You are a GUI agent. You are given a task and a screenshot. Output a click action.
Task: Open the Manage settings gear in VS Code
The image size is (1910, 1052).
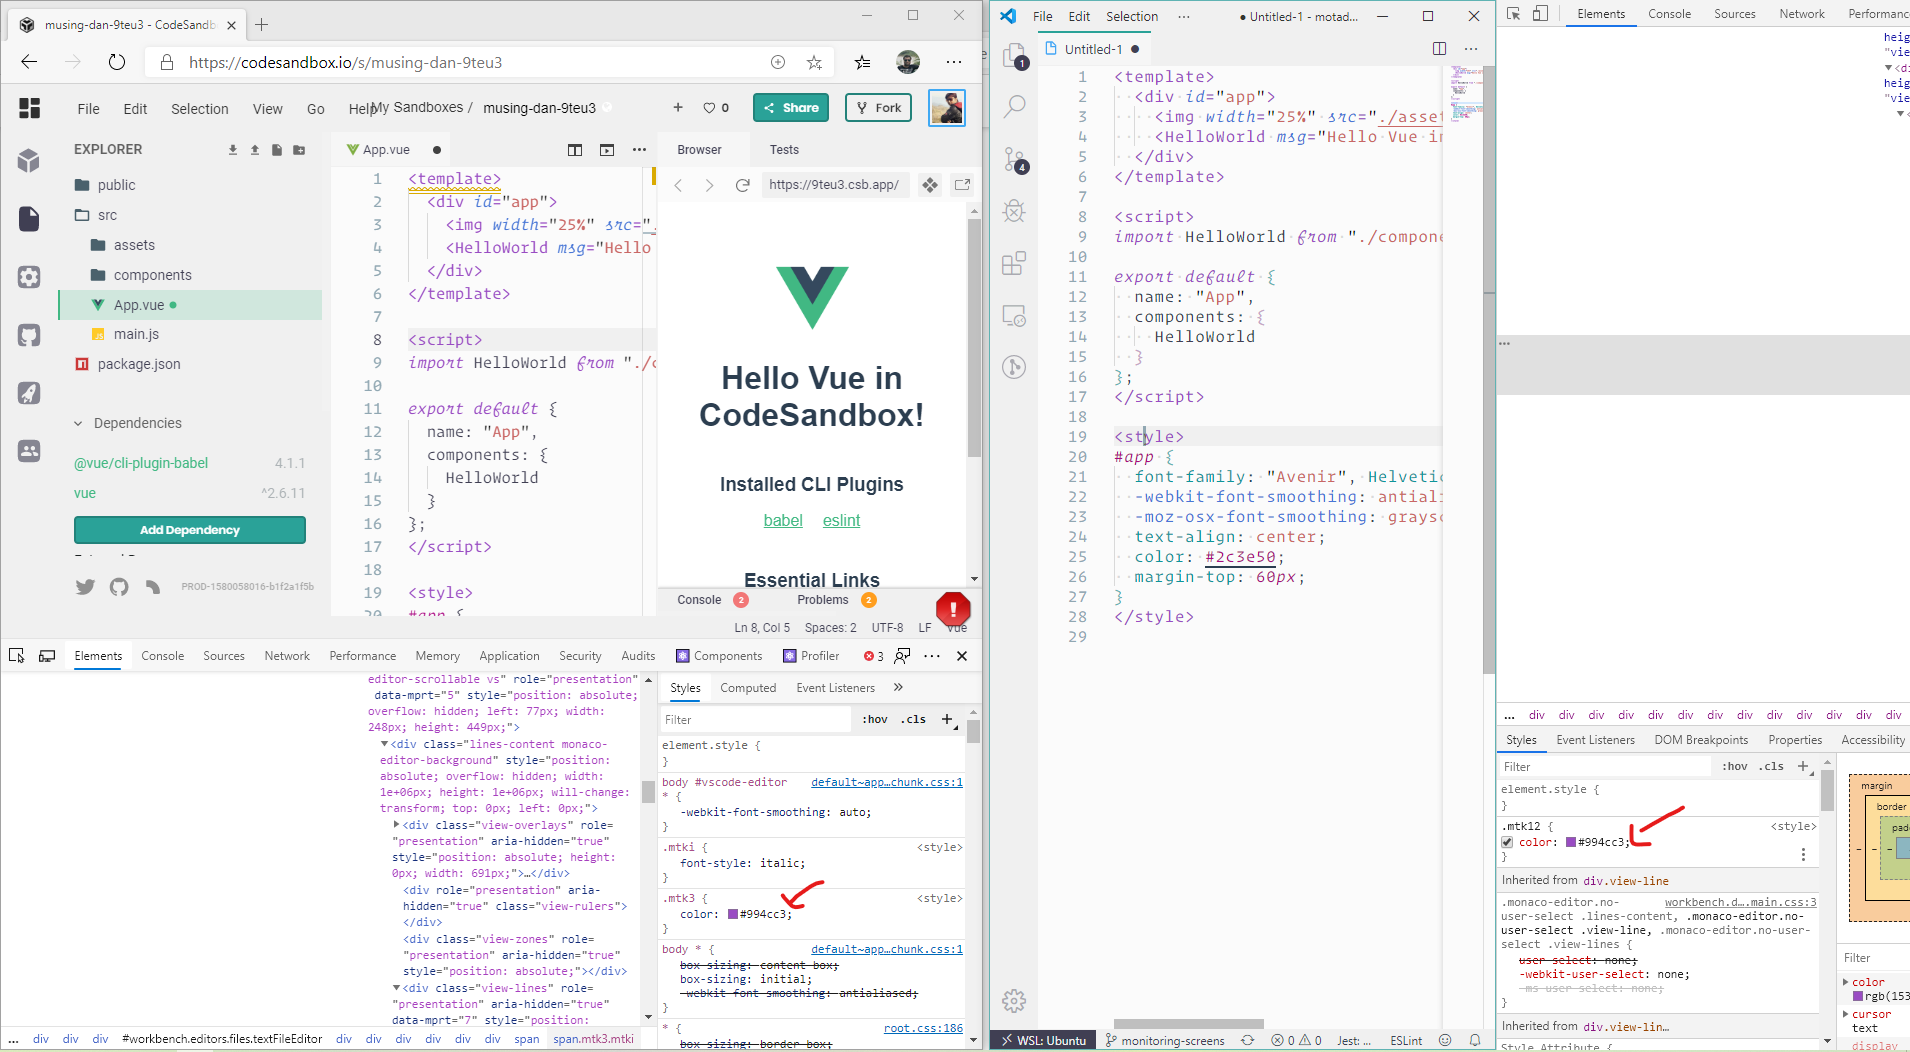[1013, 1000]
